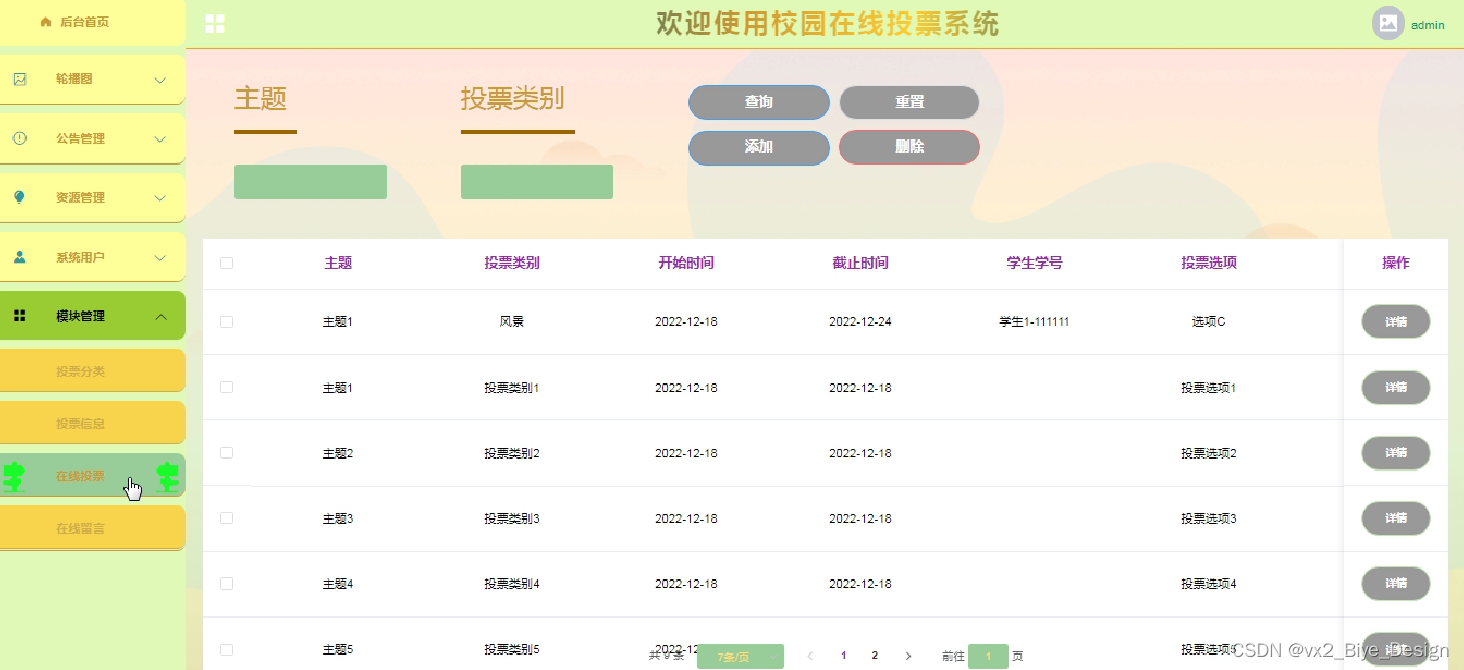
Task: Collapse the 模块管理 menu chevron
Action: point(160,316)
